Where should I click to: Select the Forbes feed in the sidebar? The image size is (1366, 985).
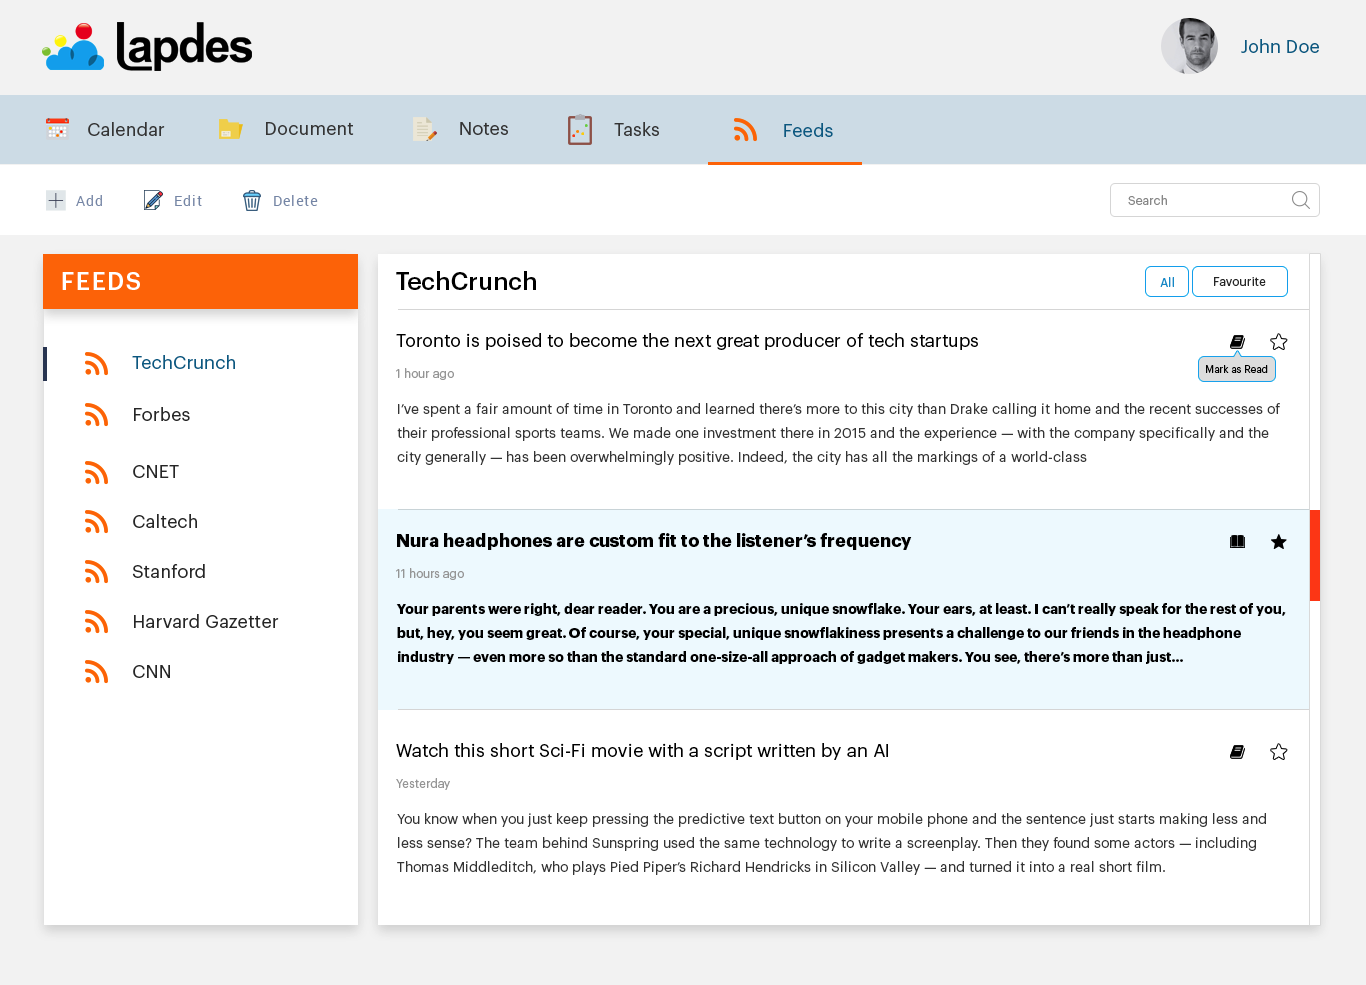tap(162, 414)
